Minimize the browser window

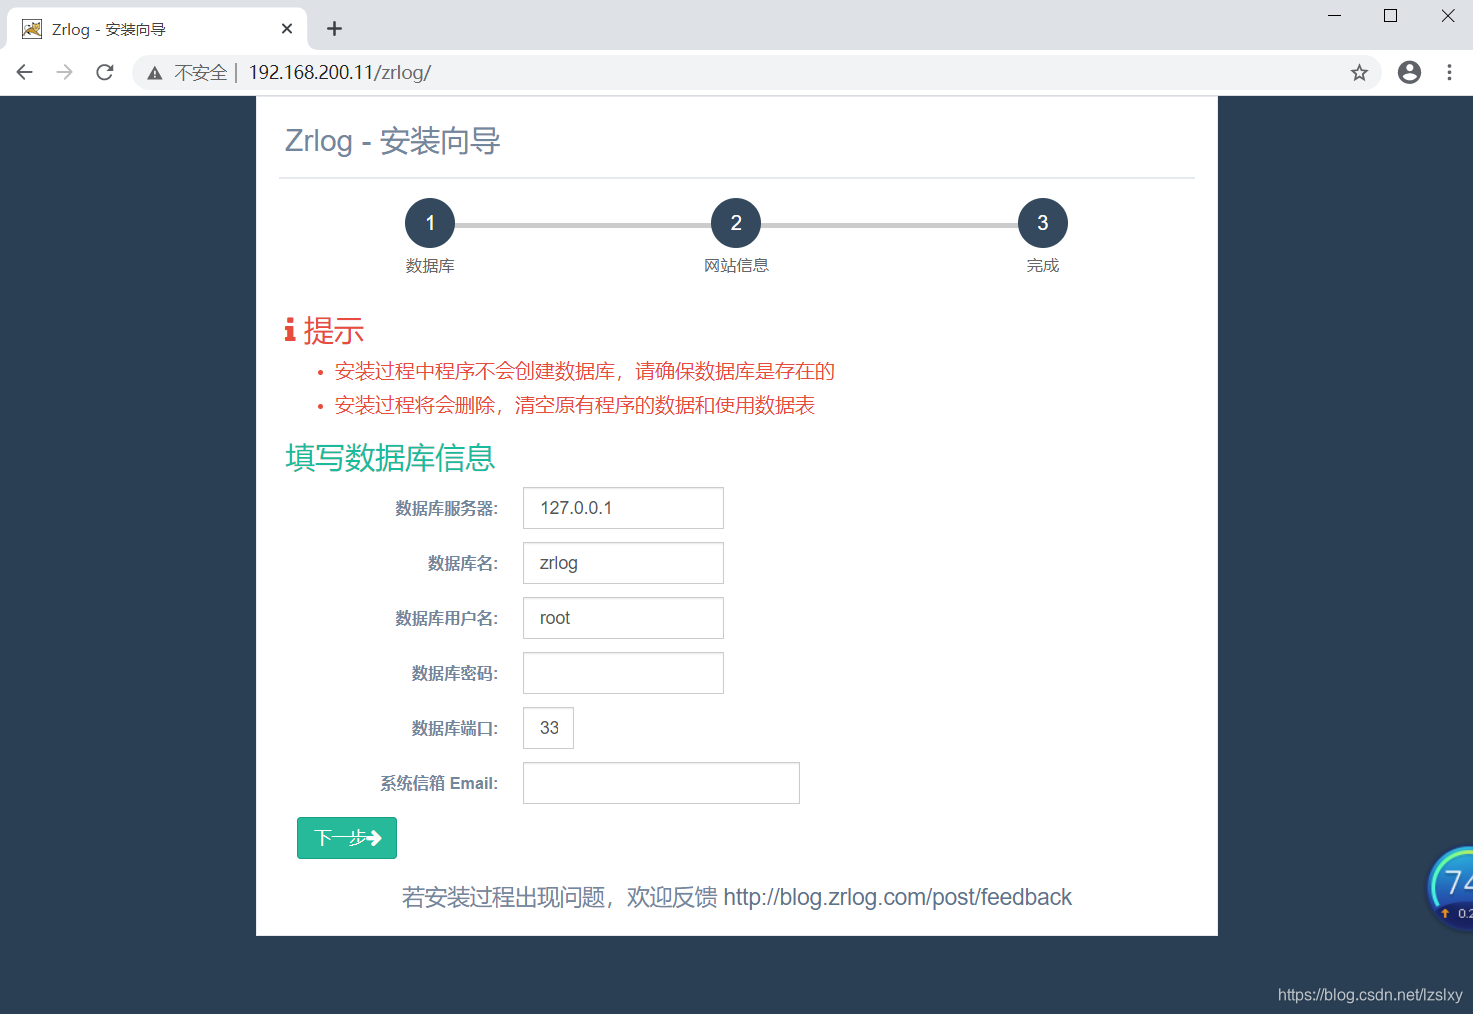click(x=1334, y=16)
